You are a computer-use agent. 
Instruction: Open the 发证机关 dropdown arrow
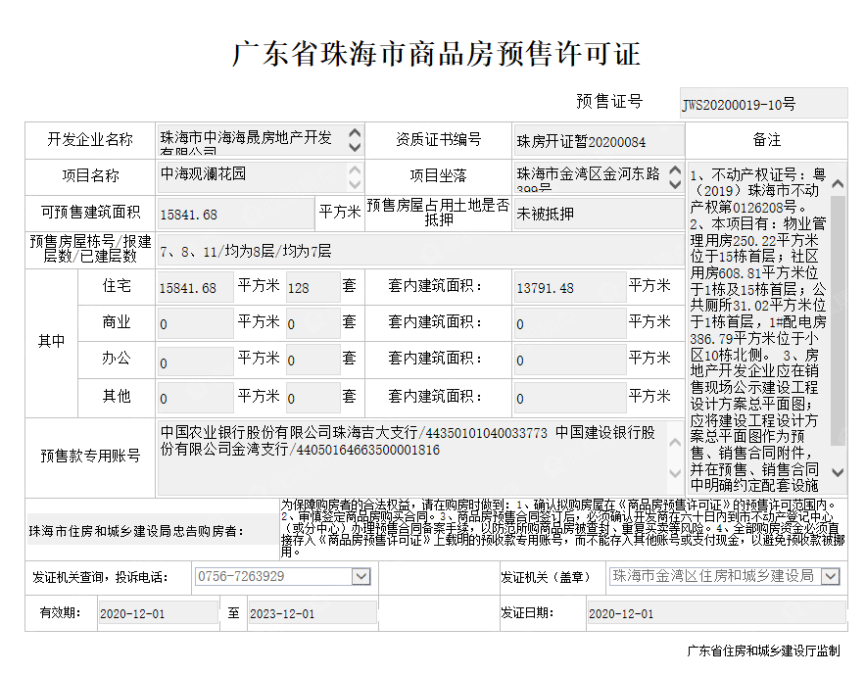click(830, 577)
